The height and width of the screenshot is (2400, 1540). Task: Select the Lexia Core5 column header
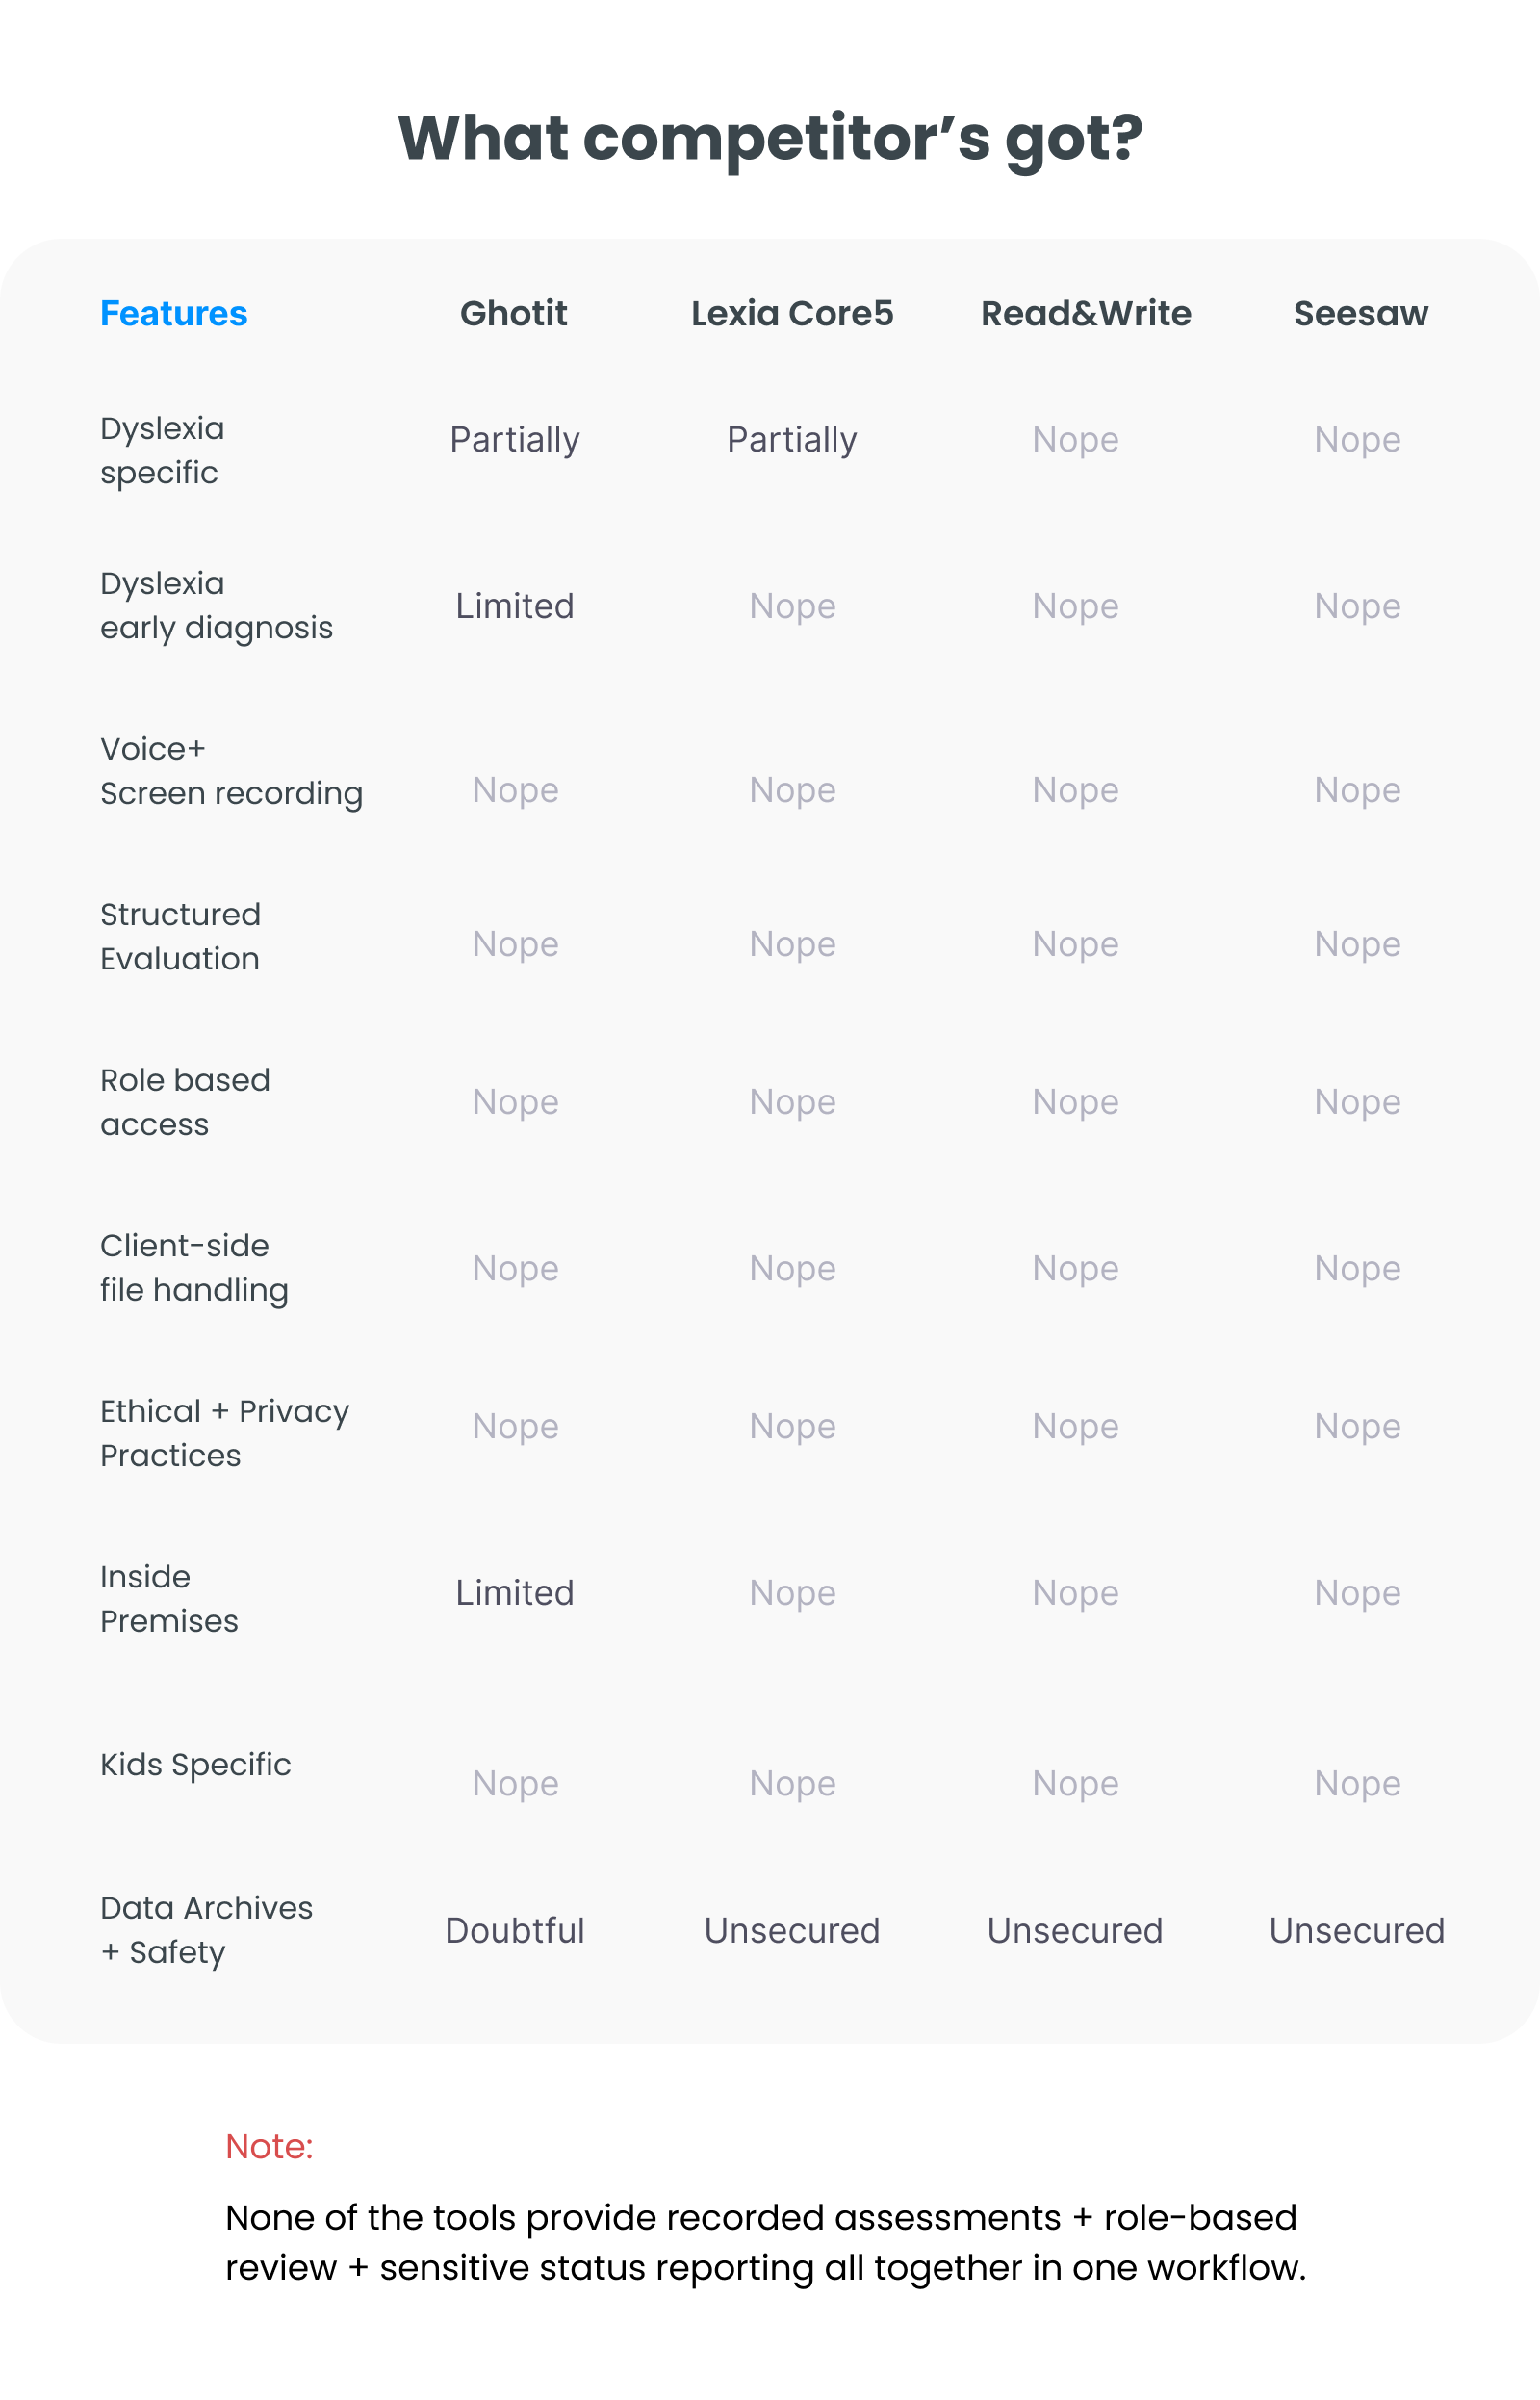(x=792, y=313)
